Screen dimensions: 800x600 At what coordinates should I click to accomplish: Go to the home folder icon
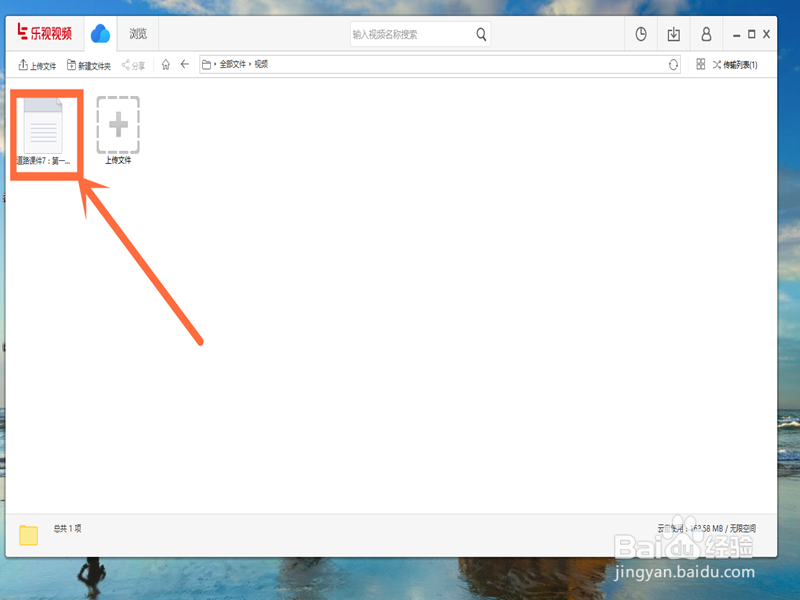[166, 64]
